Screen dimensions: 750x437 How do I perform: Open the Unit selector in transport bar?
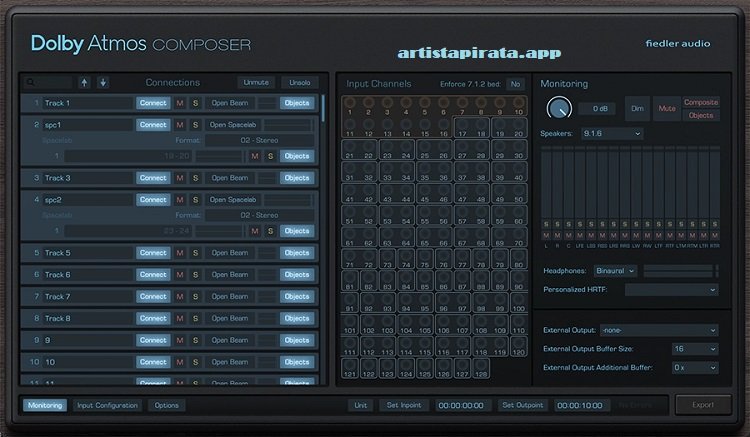pyautogui.click(x=361, y=405)
